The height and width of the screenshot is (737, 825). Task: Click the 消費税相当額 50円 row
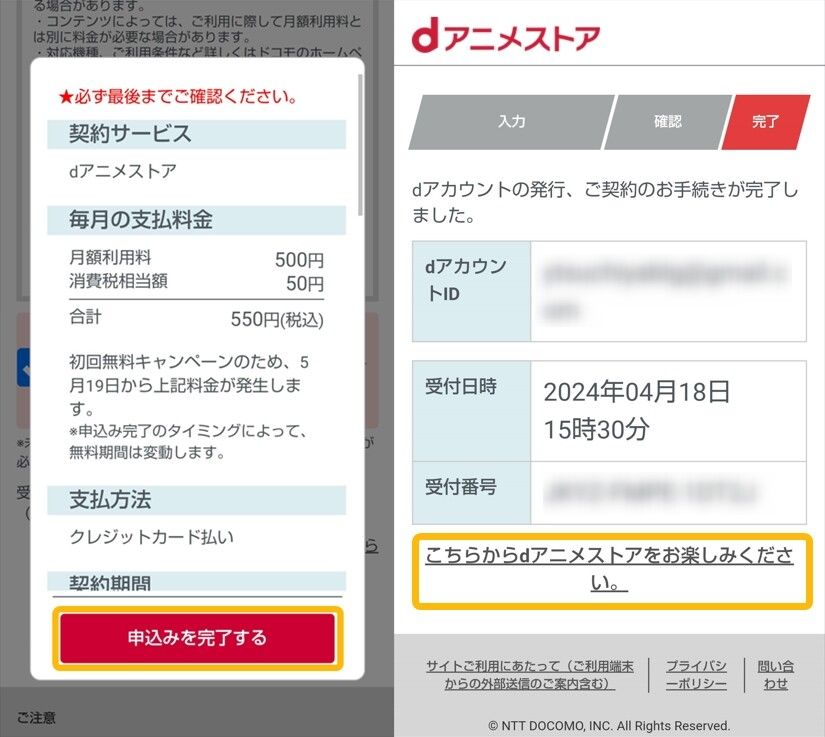click(196, 282)
